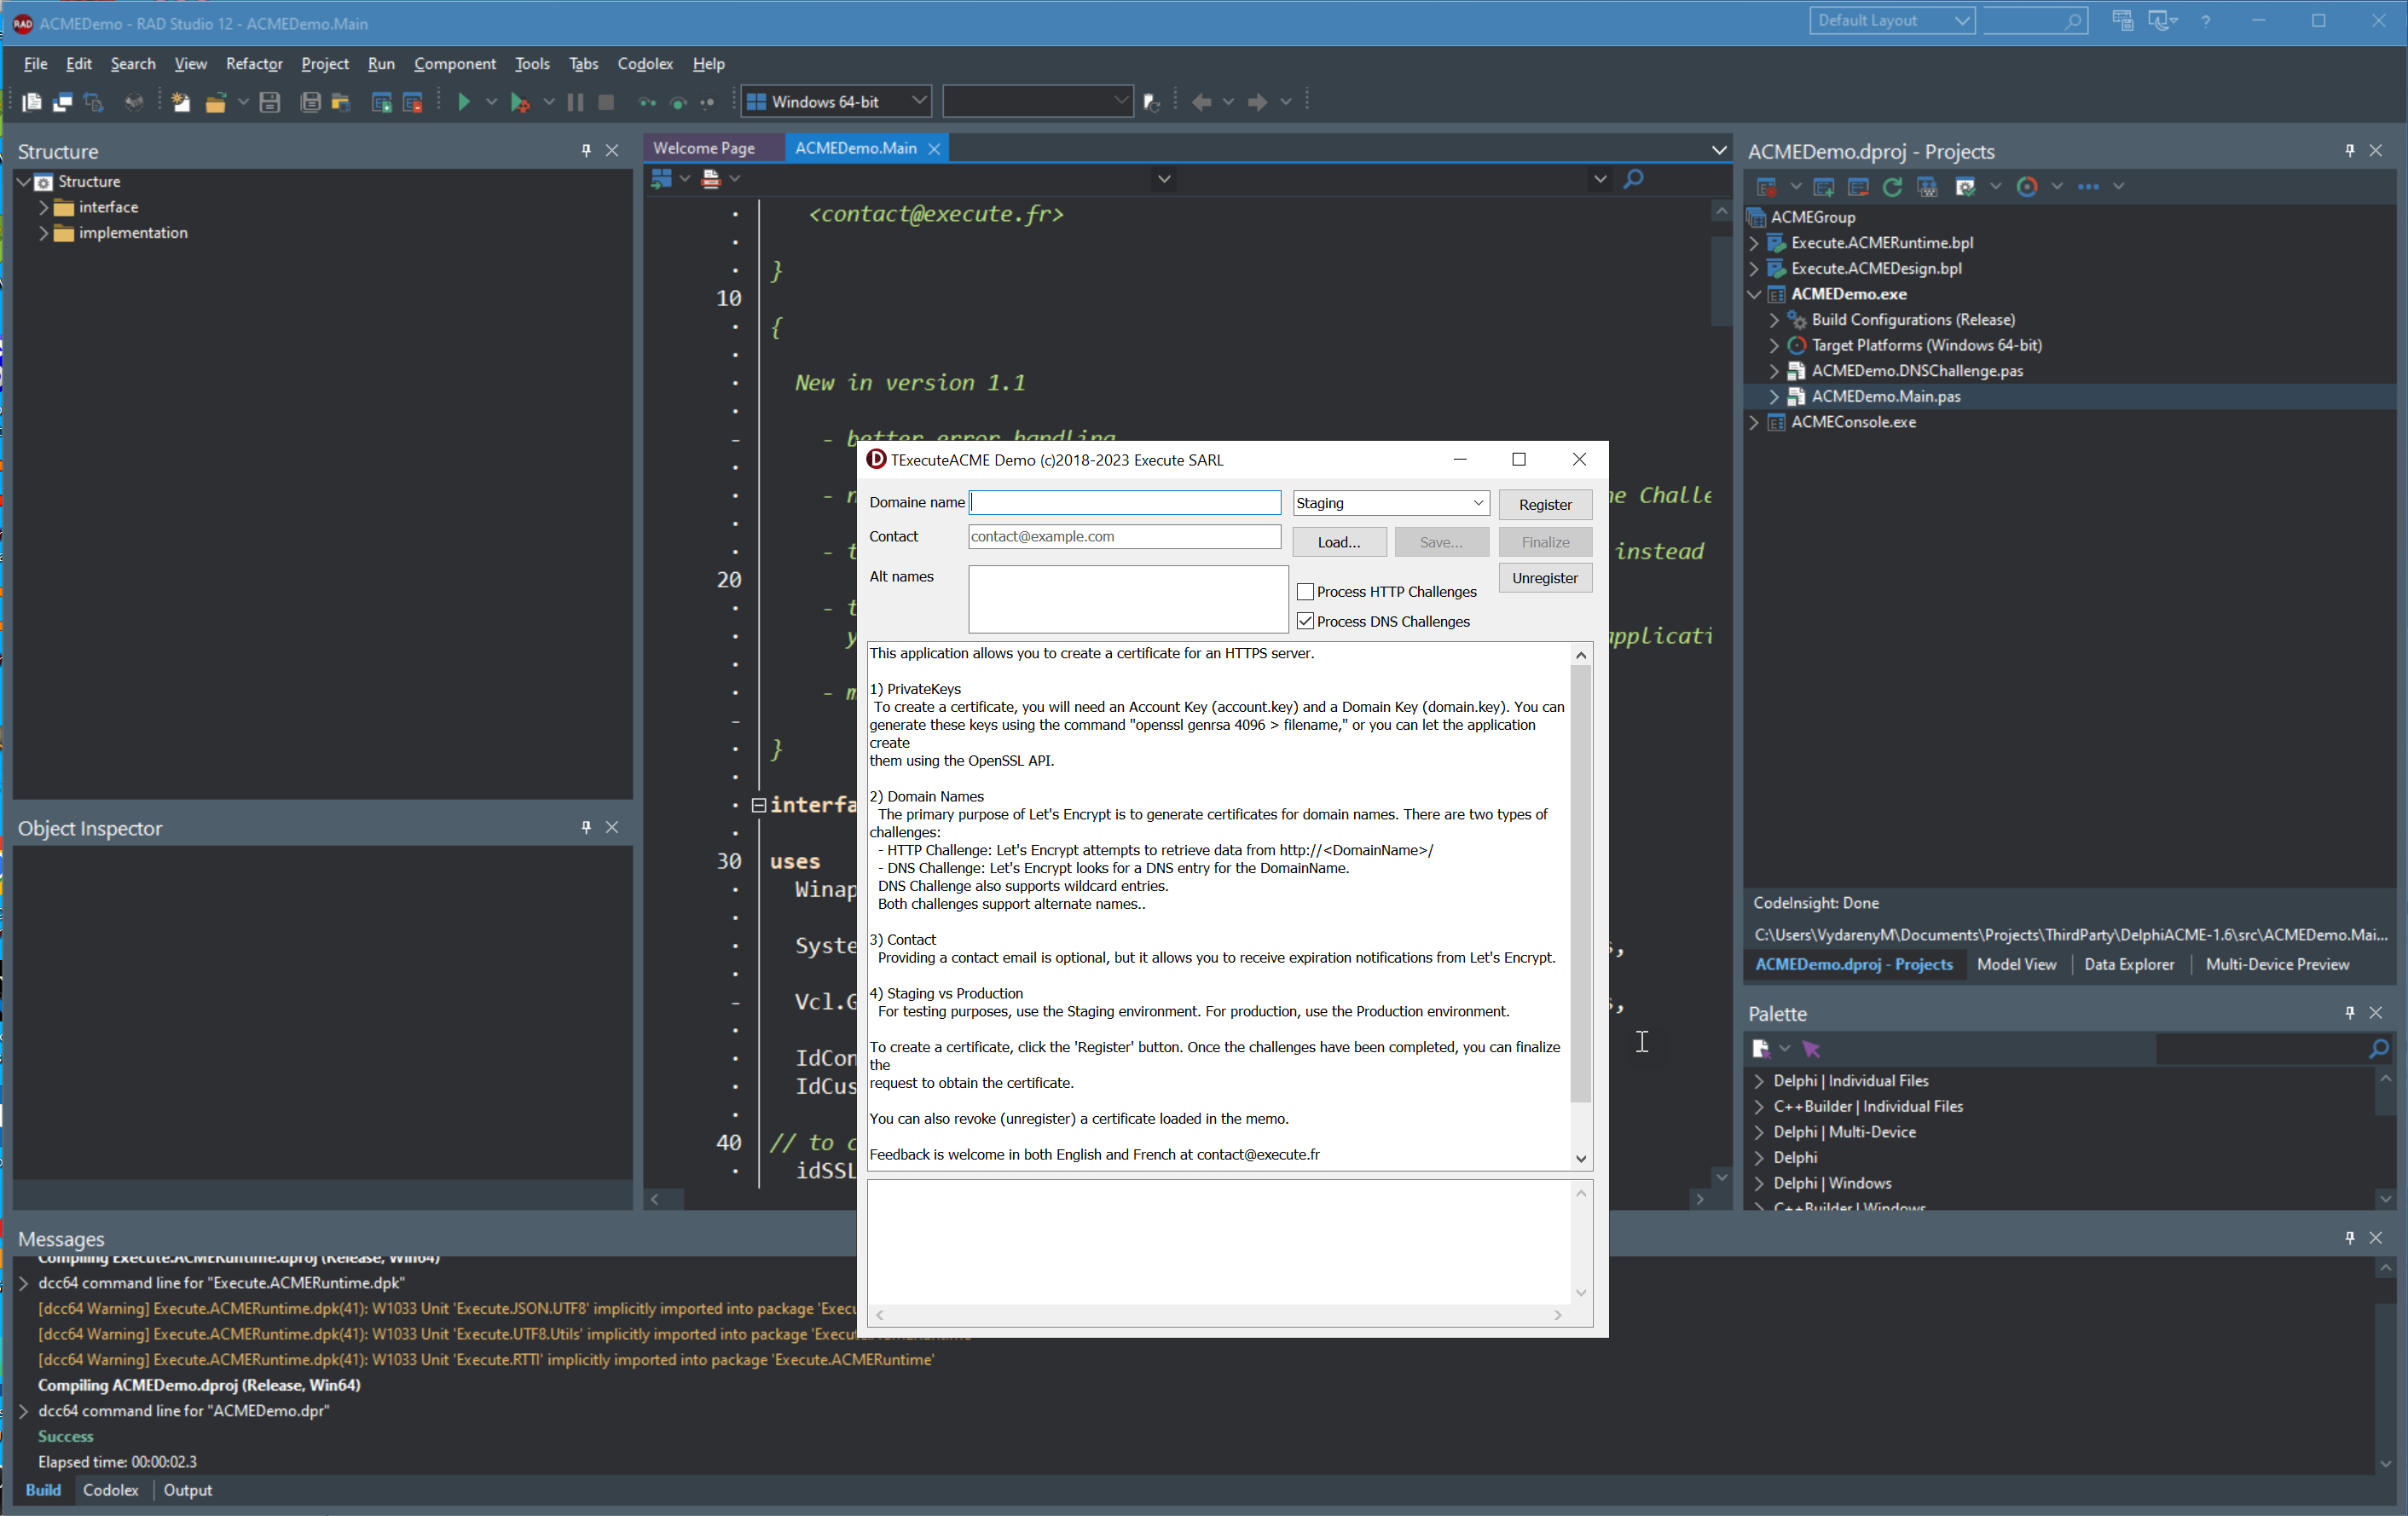Enable Process HTTP Challenges checkbox
Viewport: 2408px width, 1516px height.
click(1305, 592)
